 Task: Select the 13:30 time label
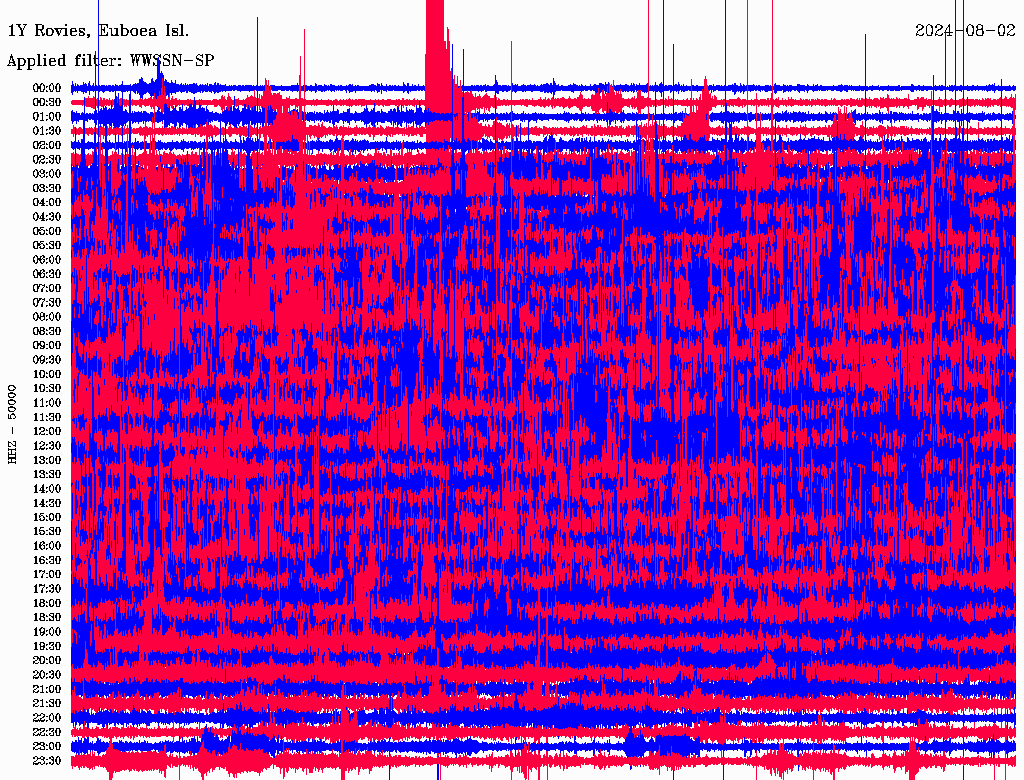[47, 475]
